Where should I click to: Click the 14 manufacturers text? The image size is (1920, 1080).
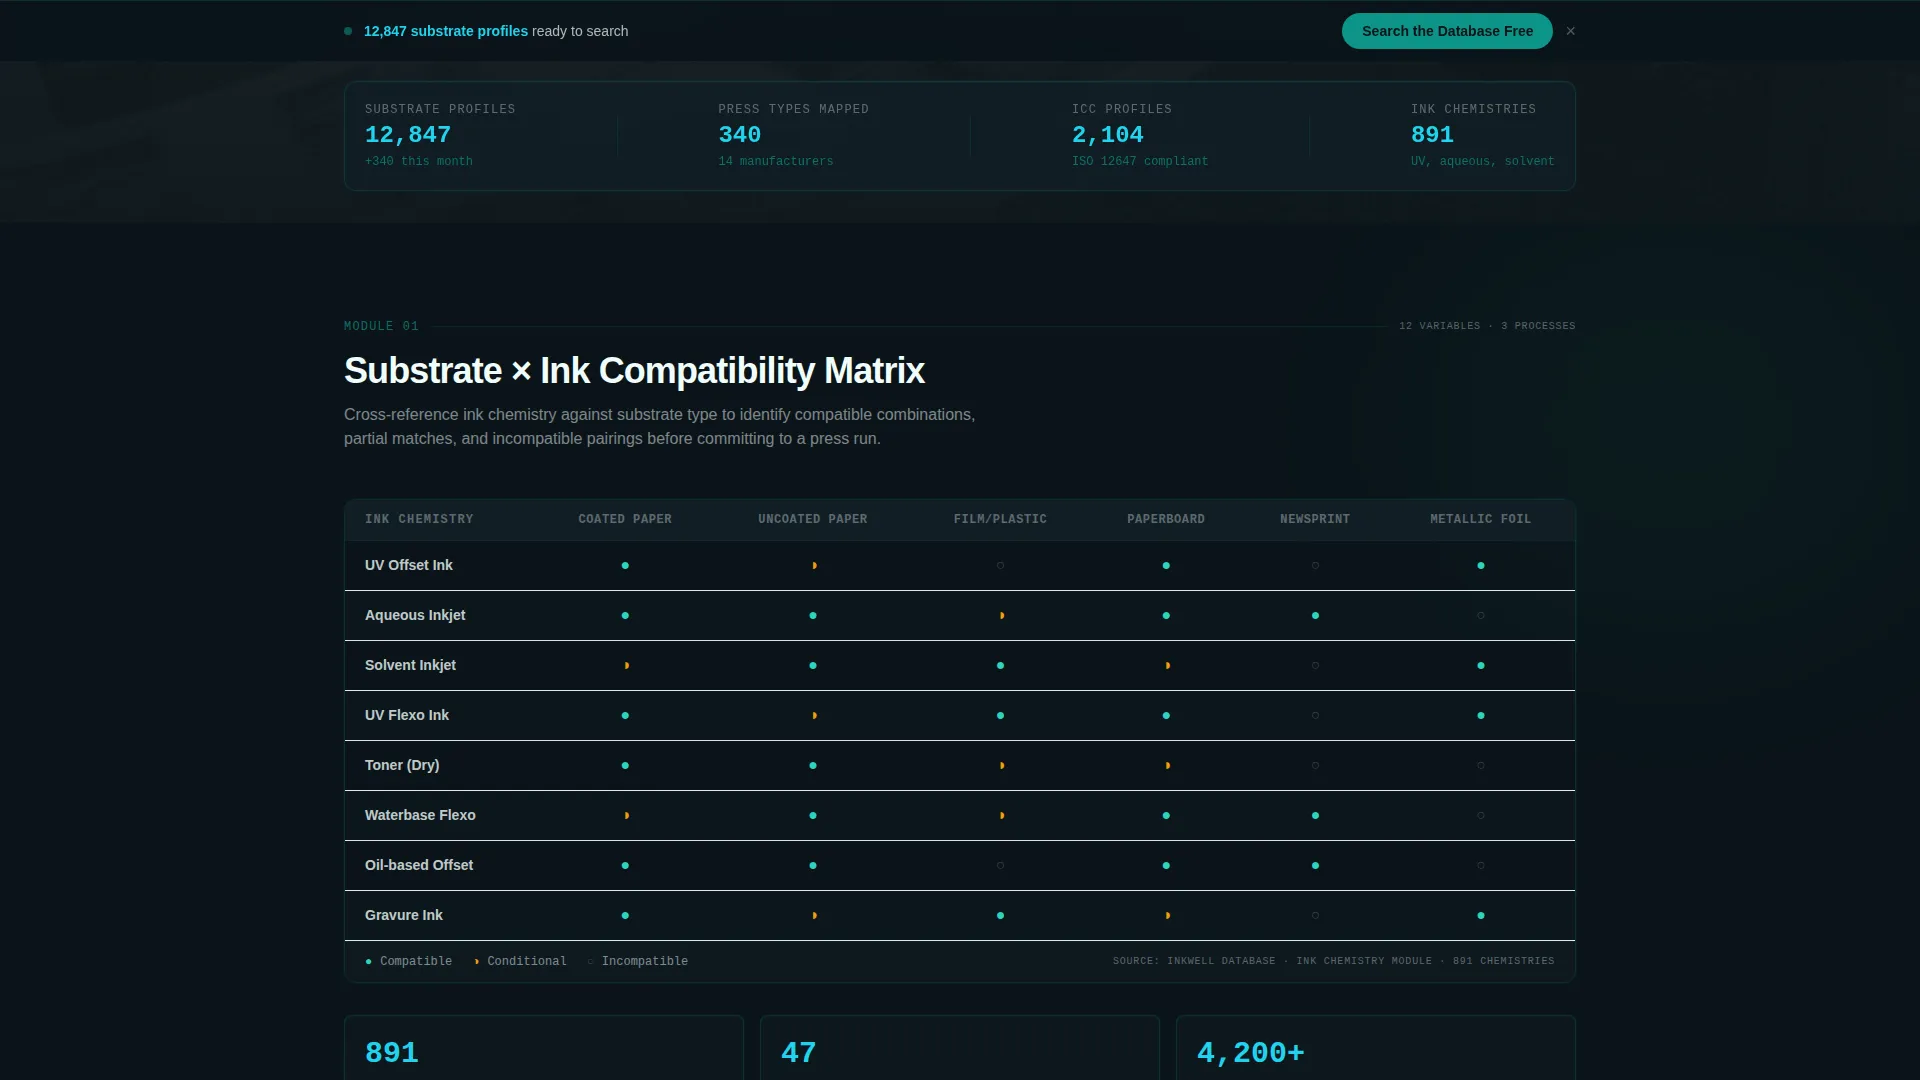point(775,161)
